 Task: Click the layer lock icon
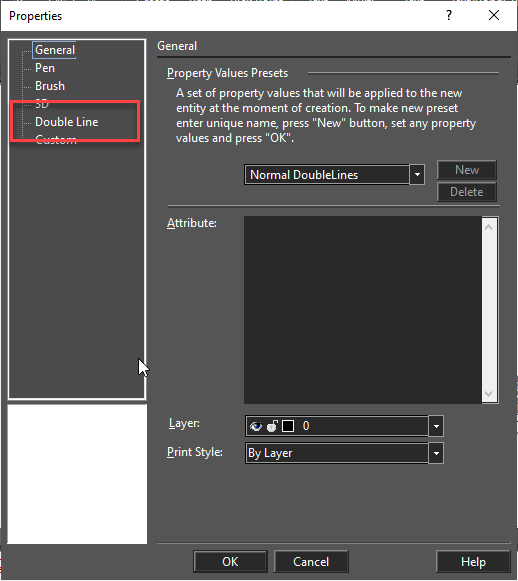(x=272, y=426)
